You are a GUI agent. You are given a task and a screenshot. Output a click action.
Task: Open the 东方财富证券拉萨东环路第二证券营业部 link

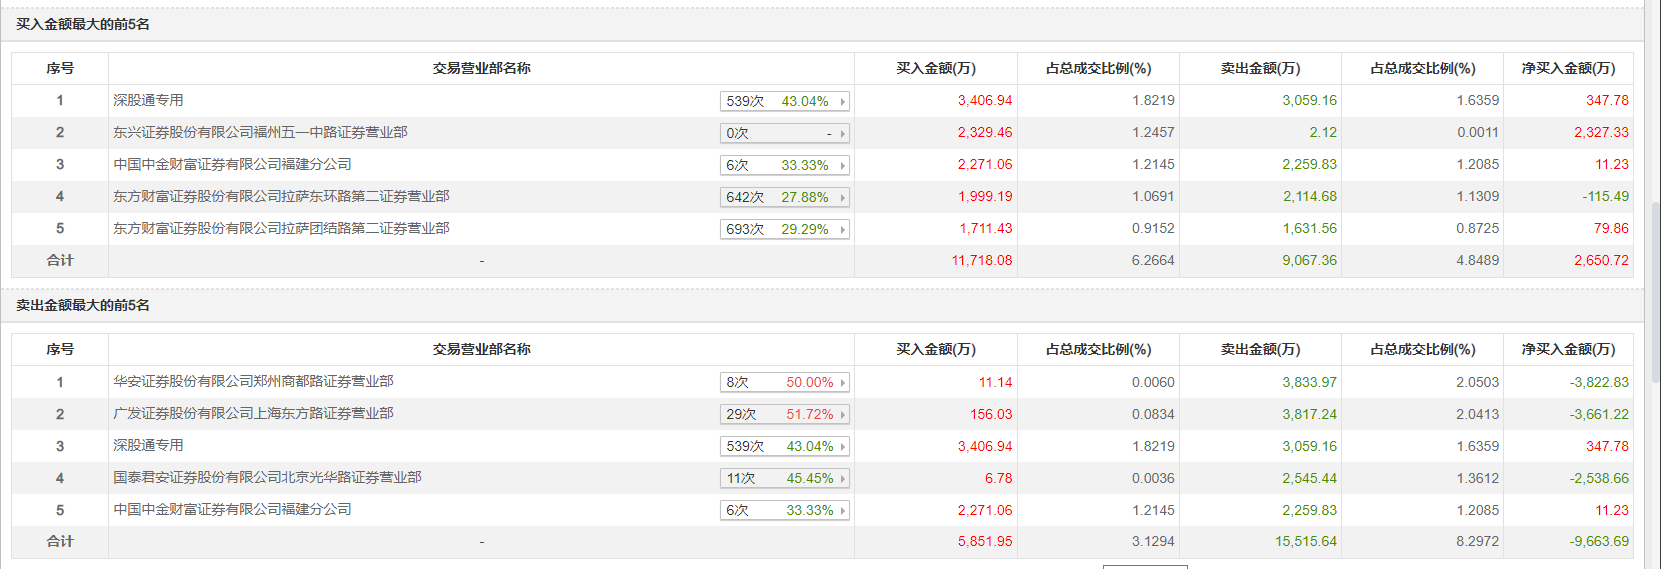[281, 196]
